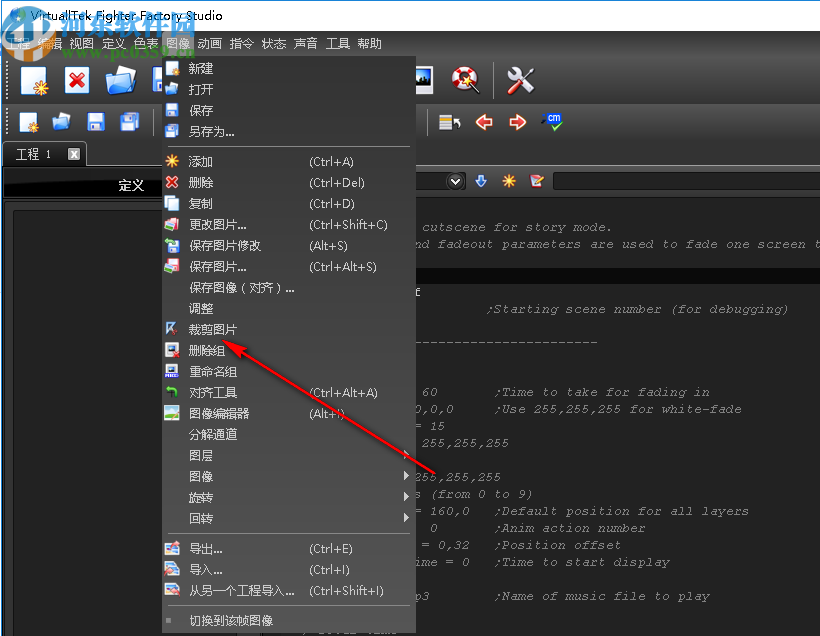Click the new project icon in the top toolbar
Viewport: 820px width, 636px height.
(35, 81)
